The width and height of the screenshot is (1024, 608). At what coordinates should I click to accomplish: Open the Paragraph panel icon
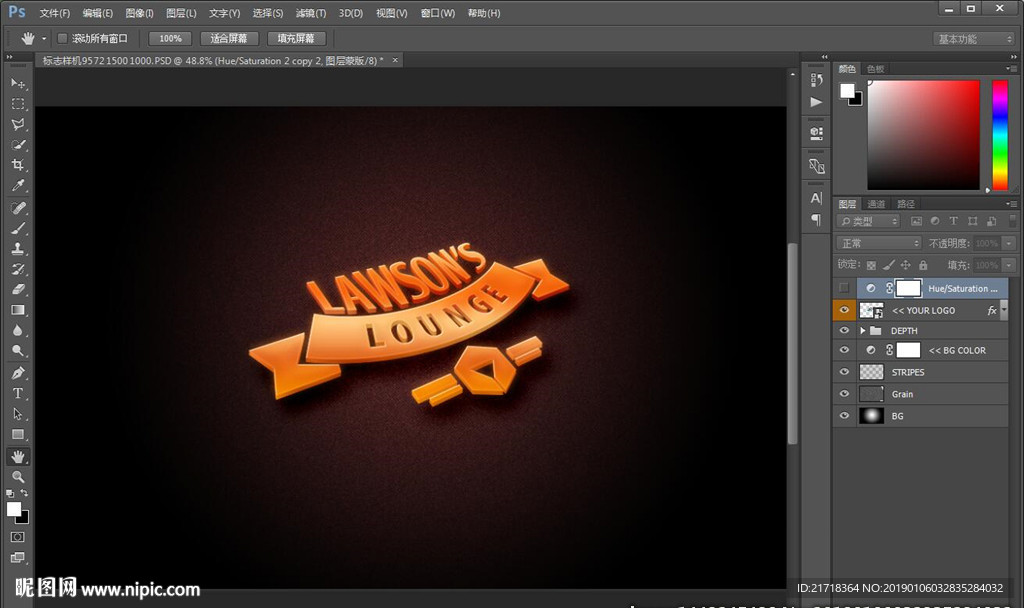pyautogui.click(x=816, y=219)
